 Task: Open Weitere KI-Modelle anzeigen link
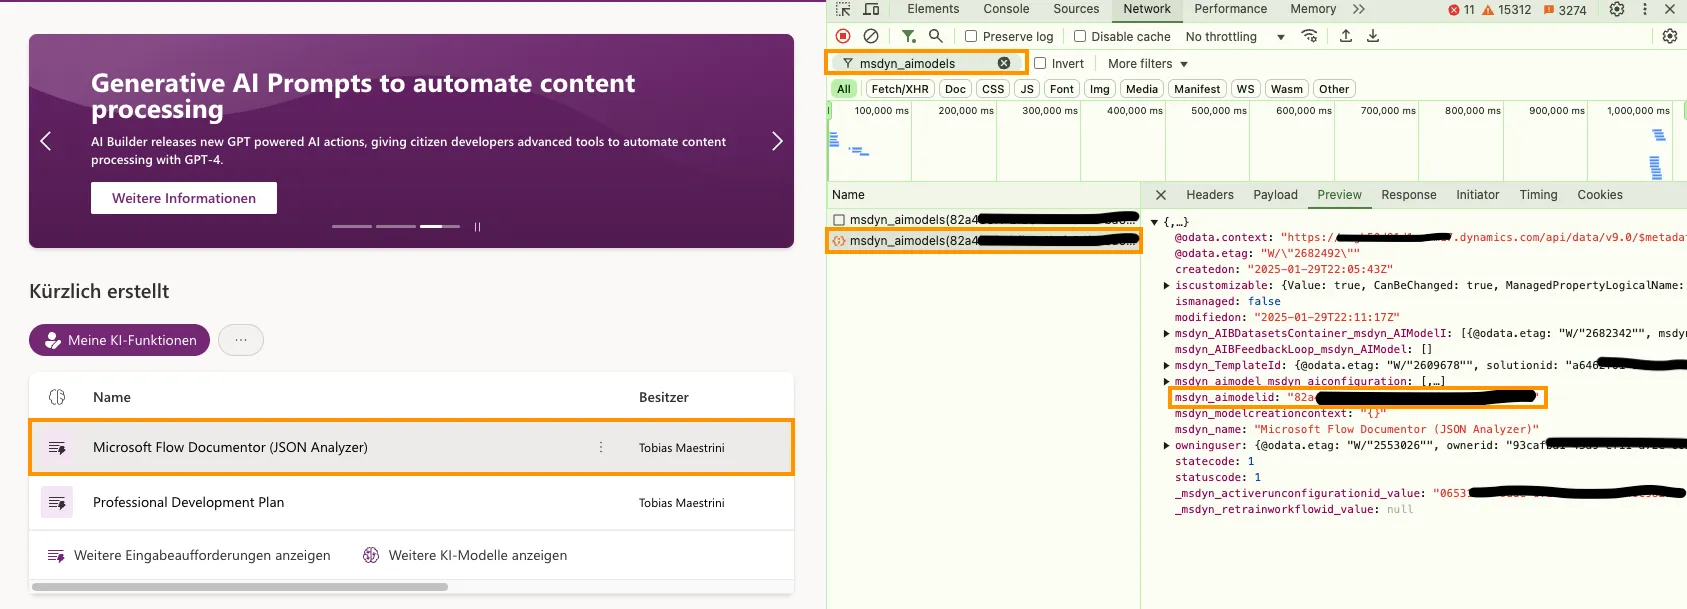477,555
